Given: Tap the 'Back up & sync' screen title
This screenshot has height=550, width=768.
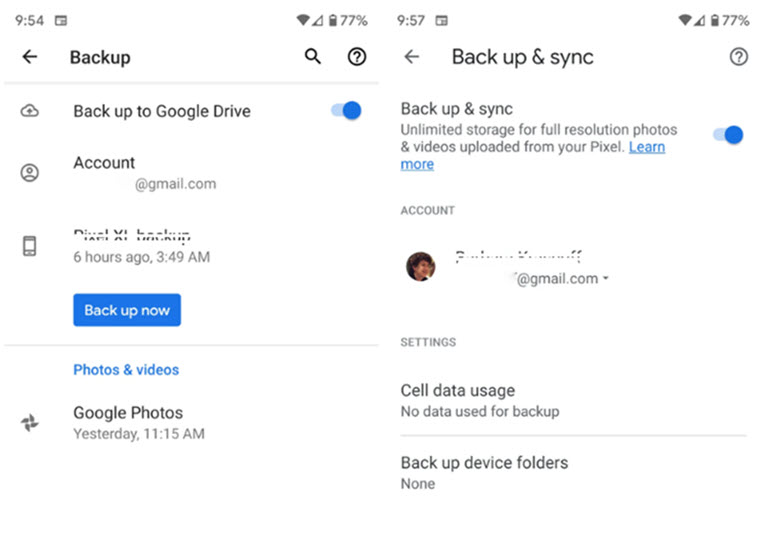Looking at the screenshot, I should [523, 57].
